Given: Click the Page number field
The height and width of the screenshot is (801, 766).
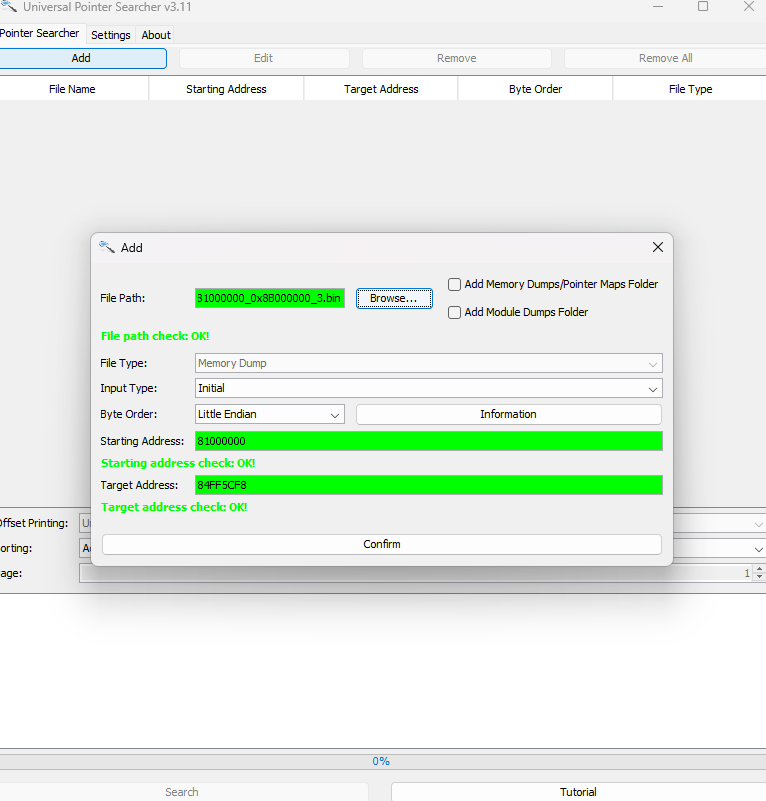Looking at the screenshot, I should (x=415, y=573).
